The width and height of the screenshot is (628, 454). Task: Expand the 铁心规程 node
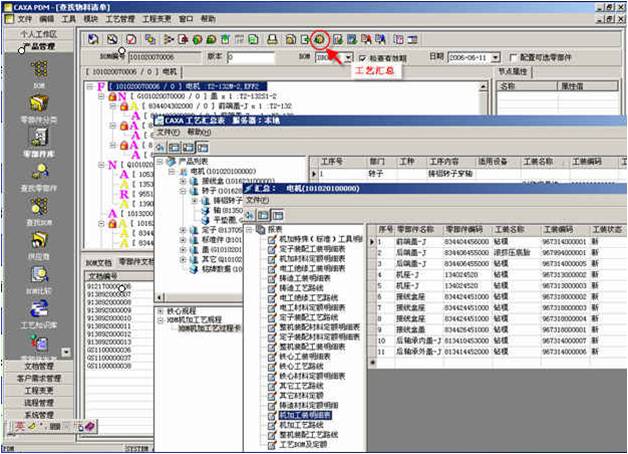(x=160, y=311)
